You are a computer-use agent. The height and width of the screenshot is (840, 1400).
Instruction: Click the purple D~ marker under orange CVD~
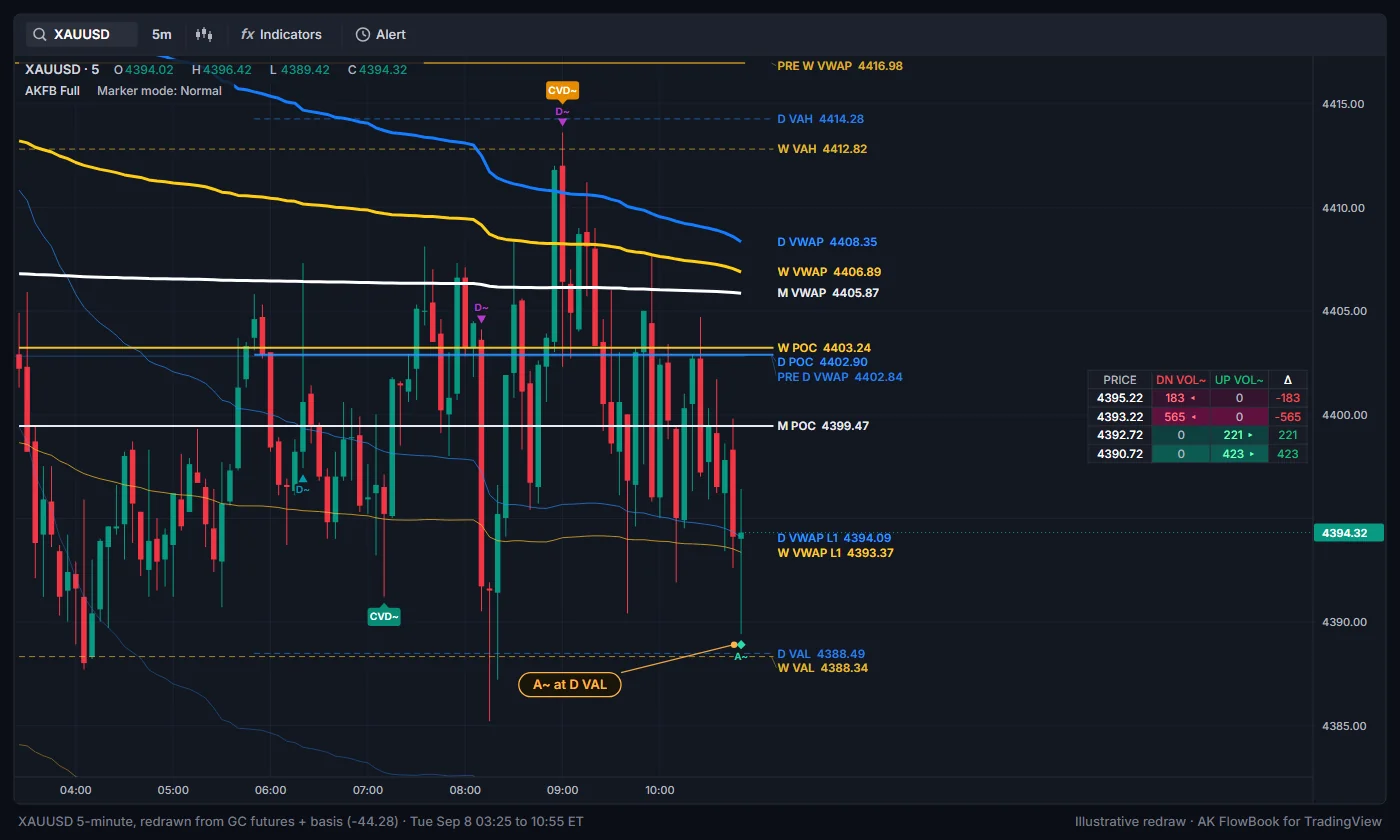562,115
